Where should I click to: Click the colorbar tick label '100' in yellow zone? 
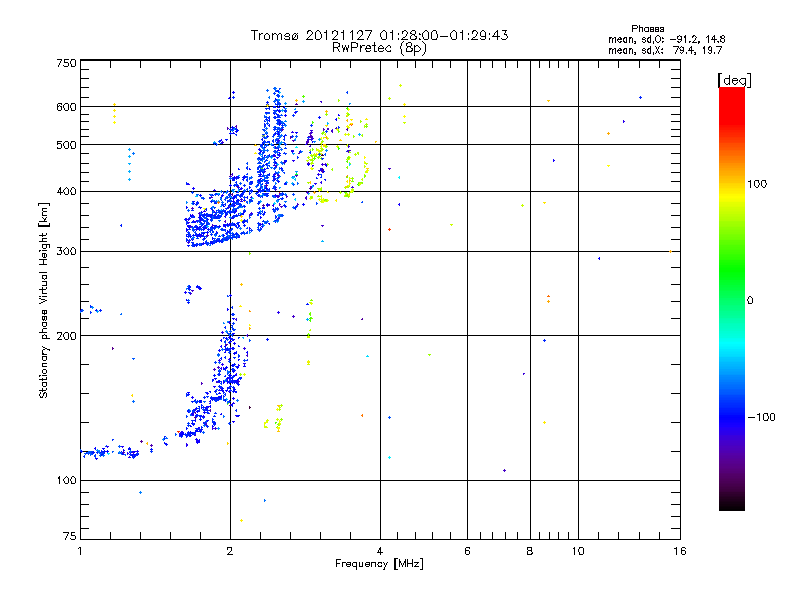click(x=757, y=184)
